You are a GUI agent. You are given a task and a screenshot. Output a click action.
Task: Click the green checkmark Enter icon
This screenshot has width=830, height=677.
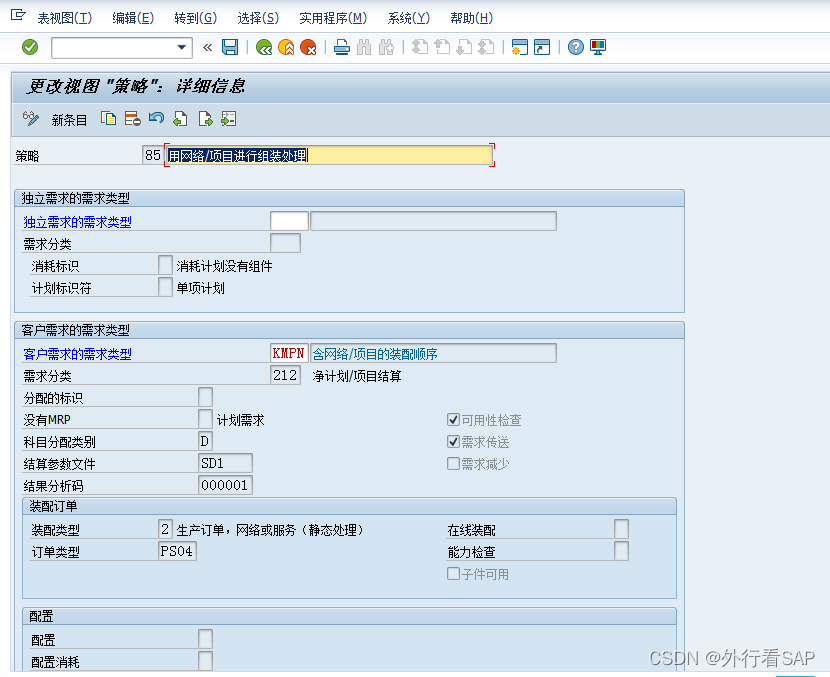coord(30,47)
